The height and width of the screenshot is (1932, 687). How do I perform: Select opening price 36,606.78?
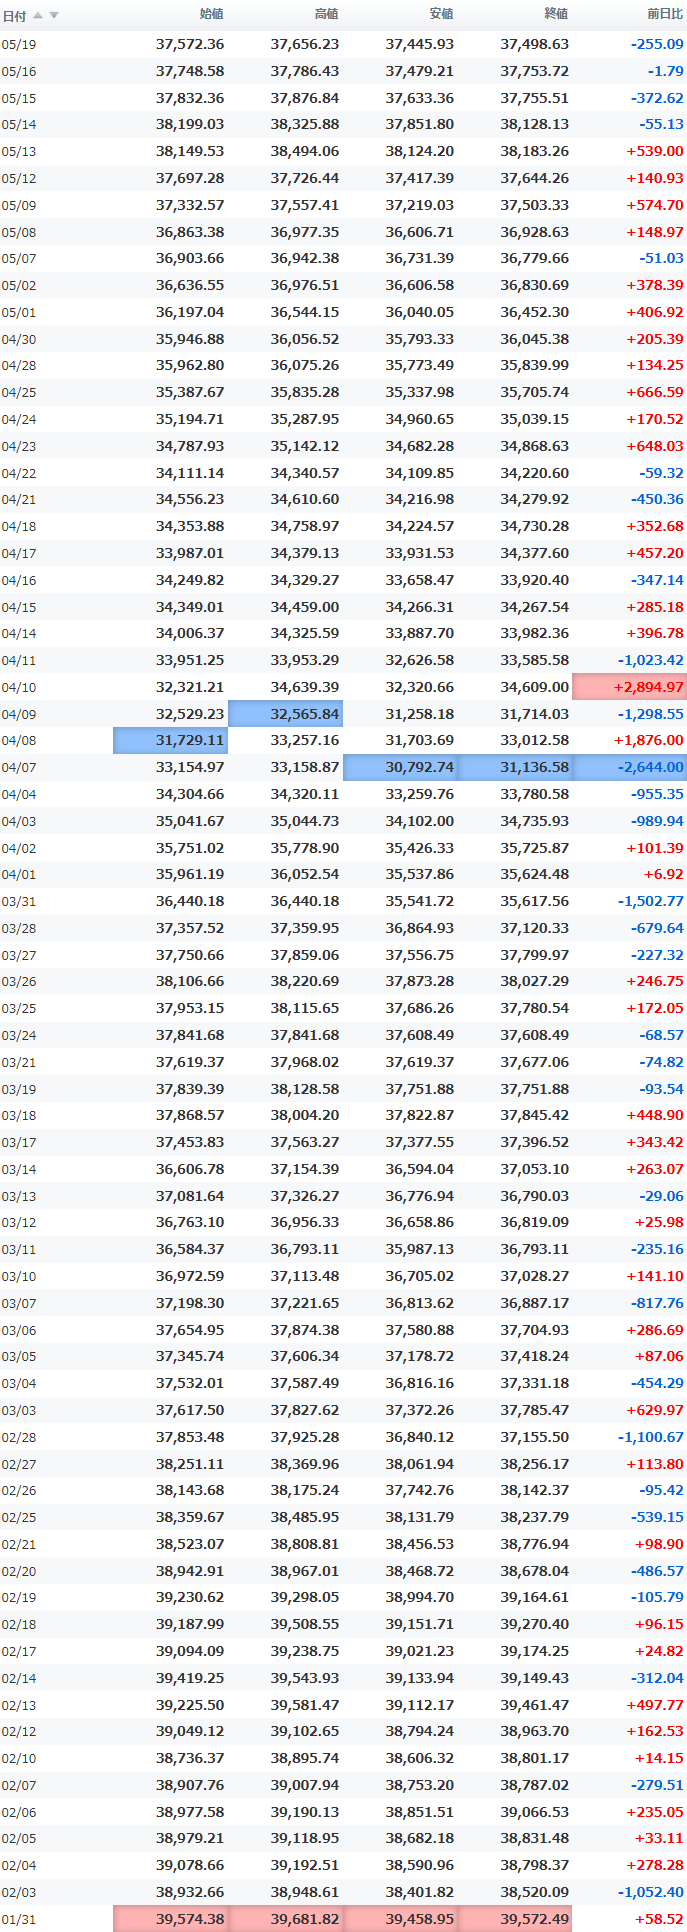(x=190, y=1169)
